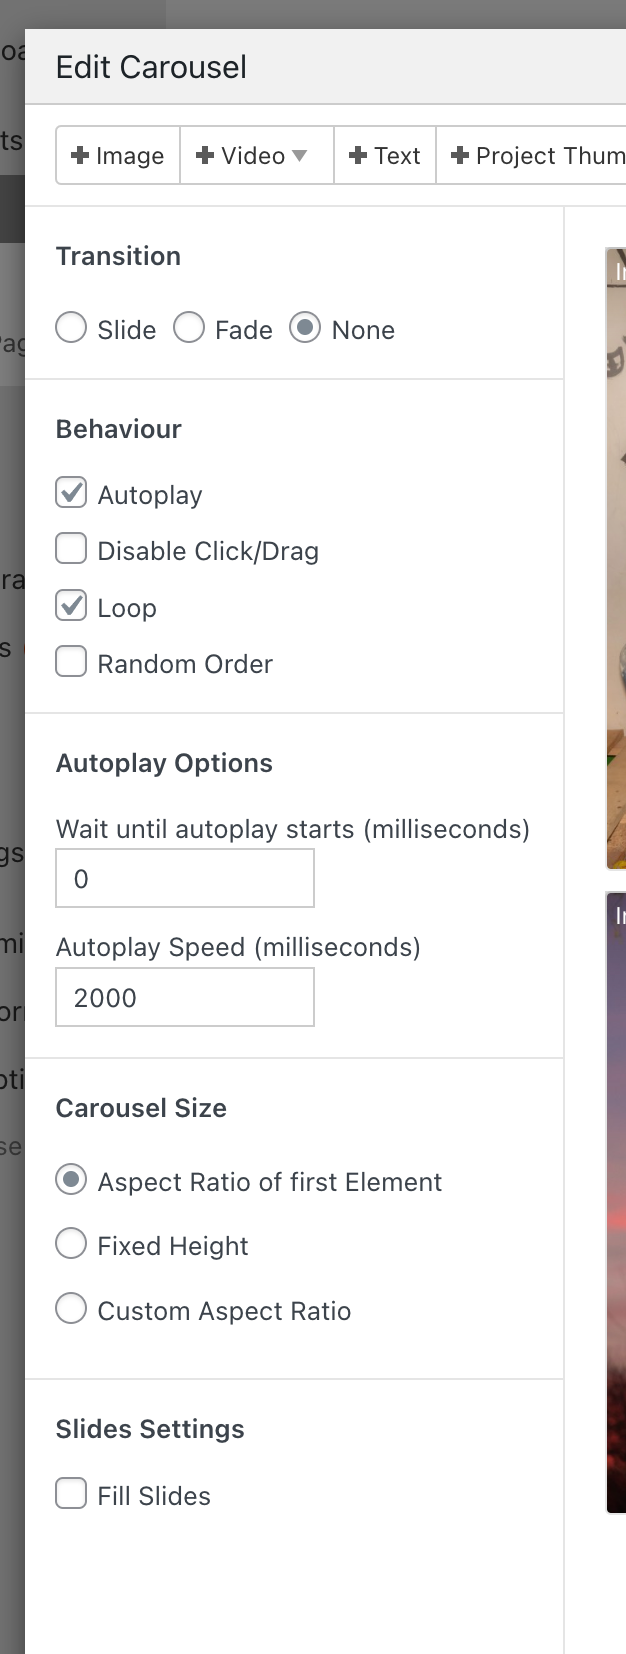The image size is (626, 1654).
Task: Click the plus icon on the Video button
Action: coord(205,155)
